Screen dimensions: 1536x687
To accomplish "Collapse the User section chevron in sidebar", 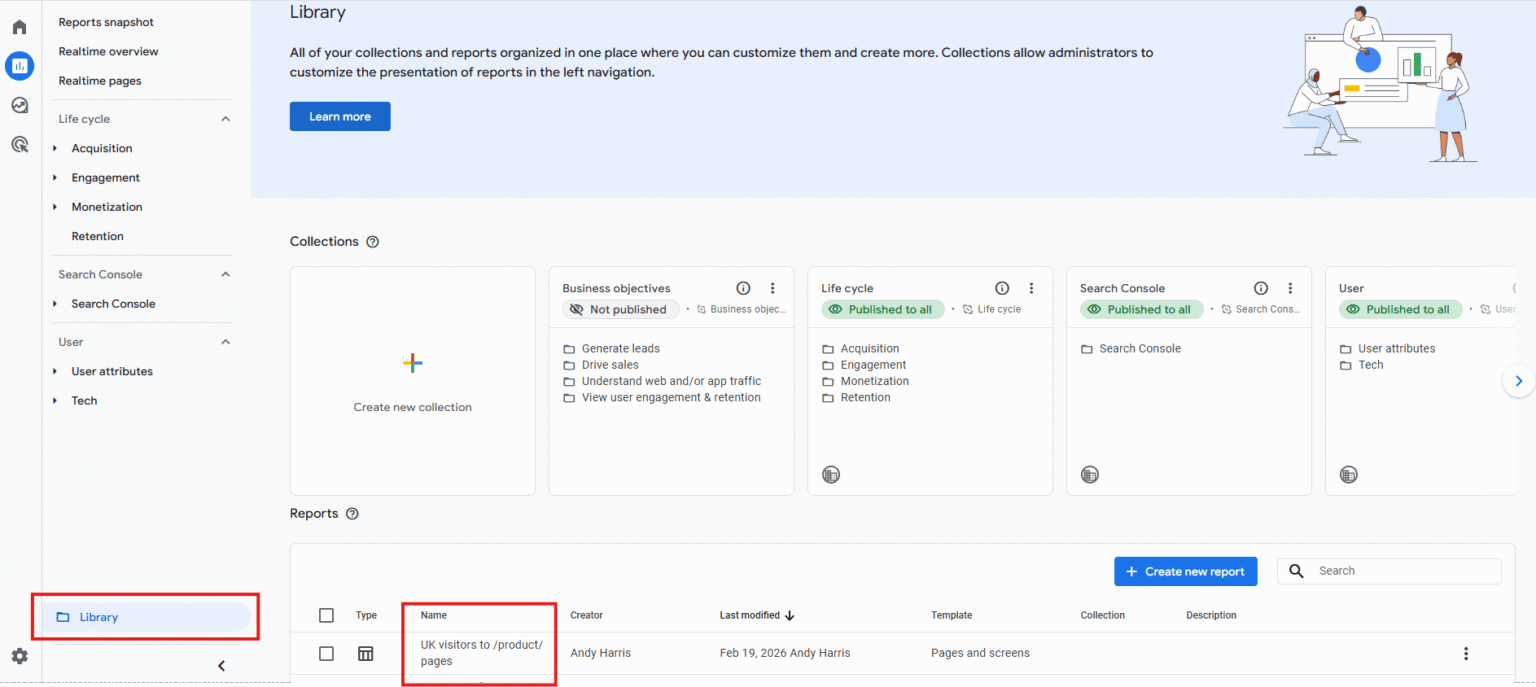I will click(x=225, y=342).
